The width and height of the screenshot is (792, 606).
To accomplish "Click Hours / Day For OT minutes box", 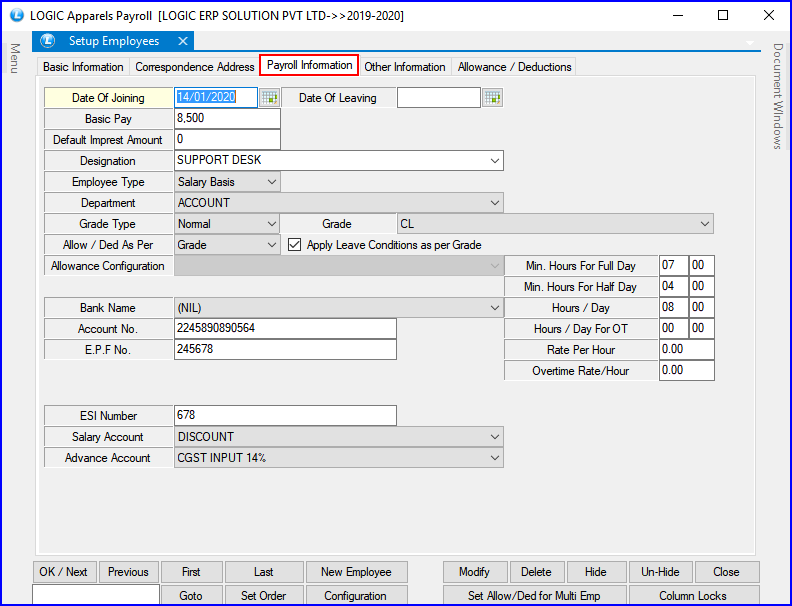I will (702, 329).
